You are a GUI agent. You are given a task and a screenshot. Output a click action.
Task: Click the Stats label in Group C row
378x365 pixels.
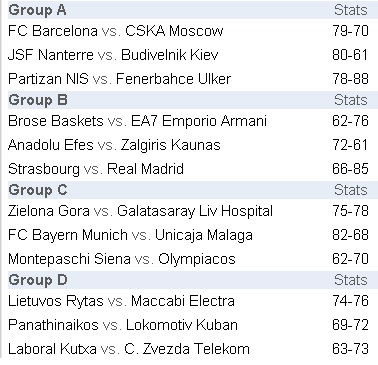(351, 190)
